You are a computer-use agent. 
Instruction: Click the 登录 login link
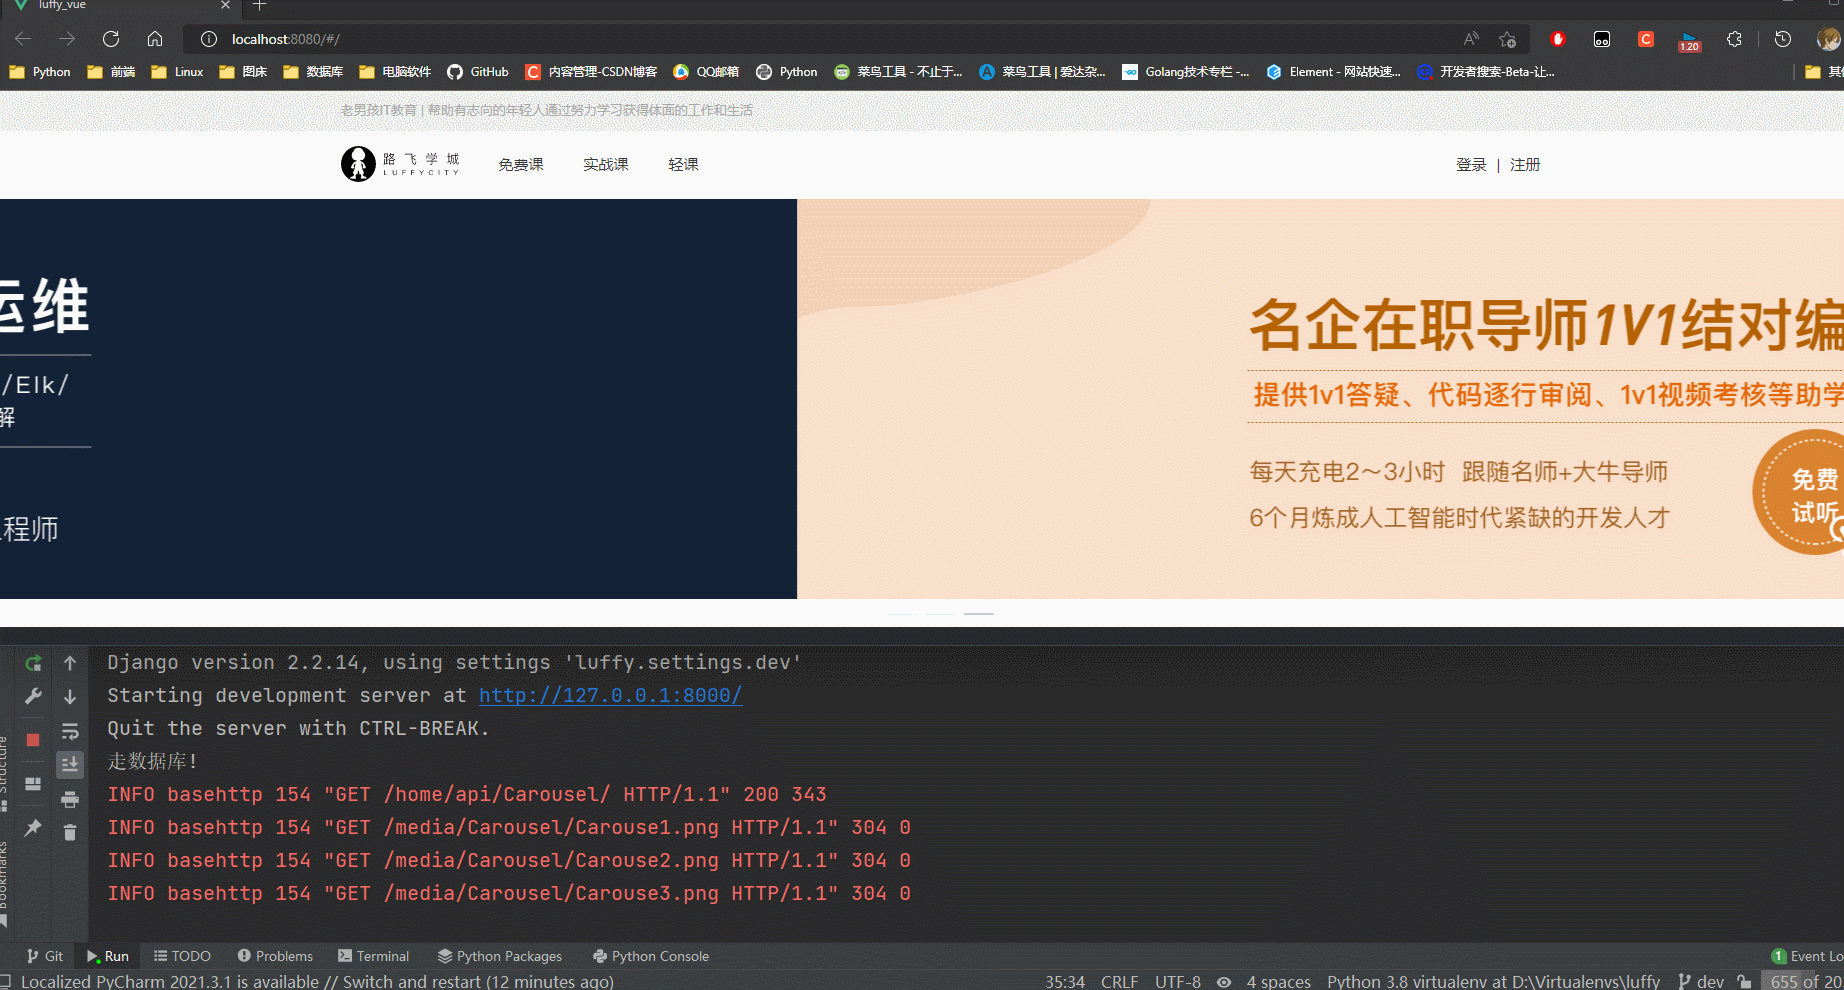1471,164
